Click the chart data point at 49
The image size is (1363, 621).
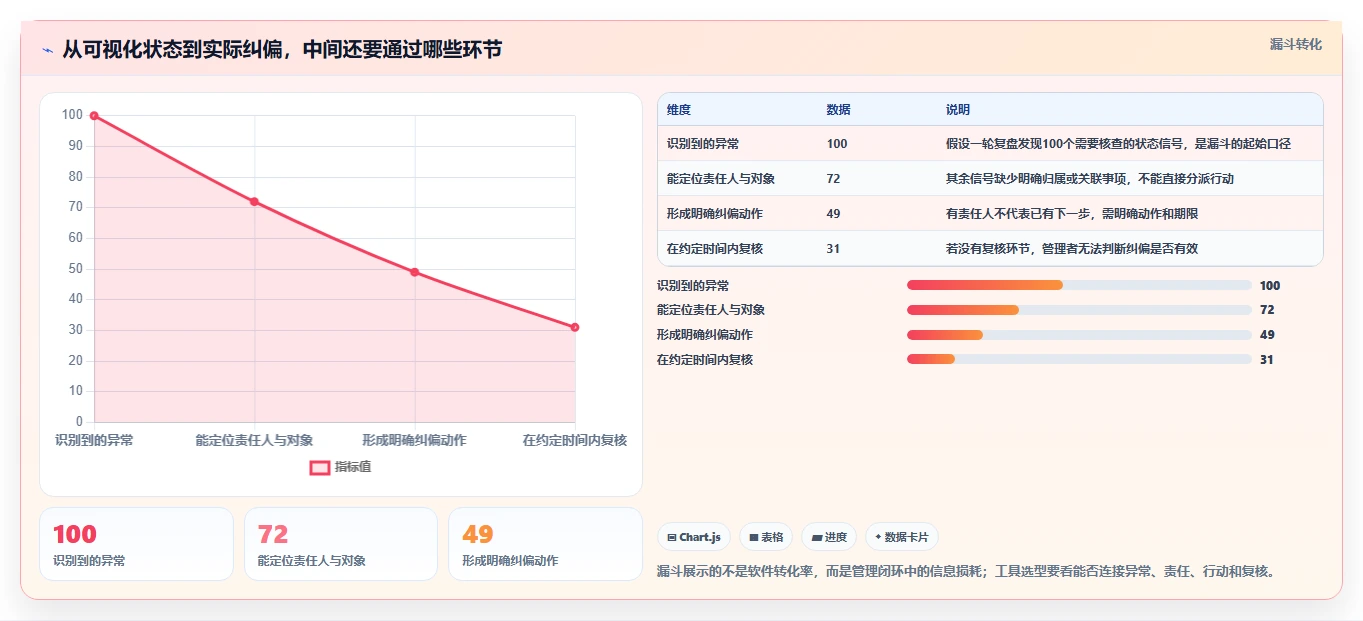pyautogui.click(x=415, y=272)
